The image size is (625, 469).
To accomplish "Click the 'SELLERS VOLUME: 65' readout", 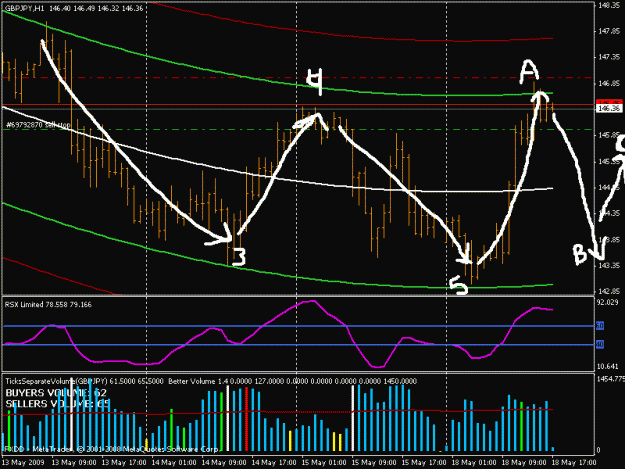I will (58, 404).
